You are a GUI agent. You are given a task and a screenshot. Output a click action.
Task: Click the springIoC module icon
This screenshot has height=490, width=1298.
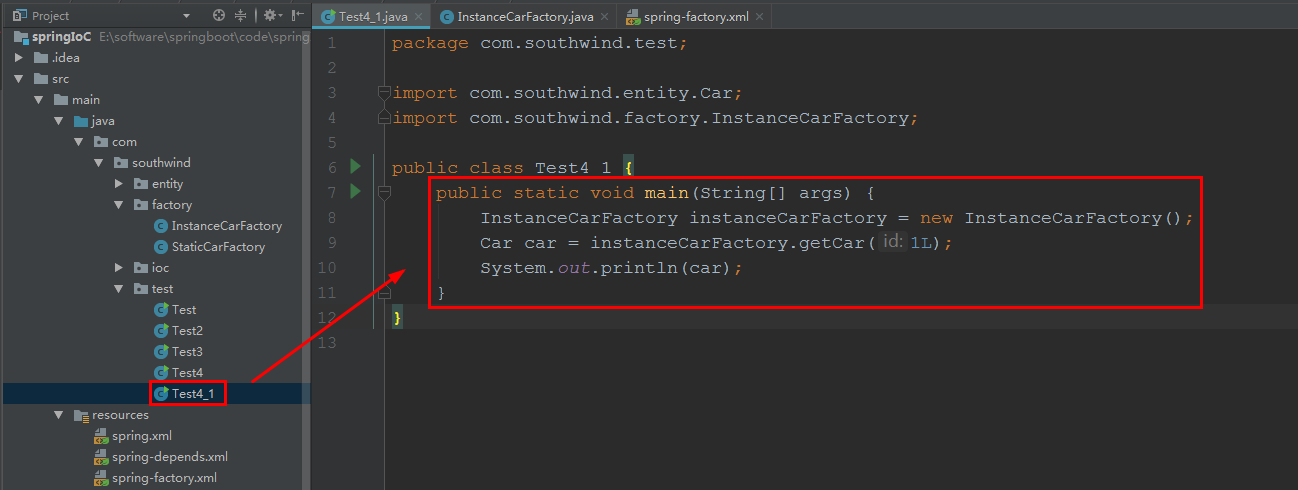pos(21,36)
